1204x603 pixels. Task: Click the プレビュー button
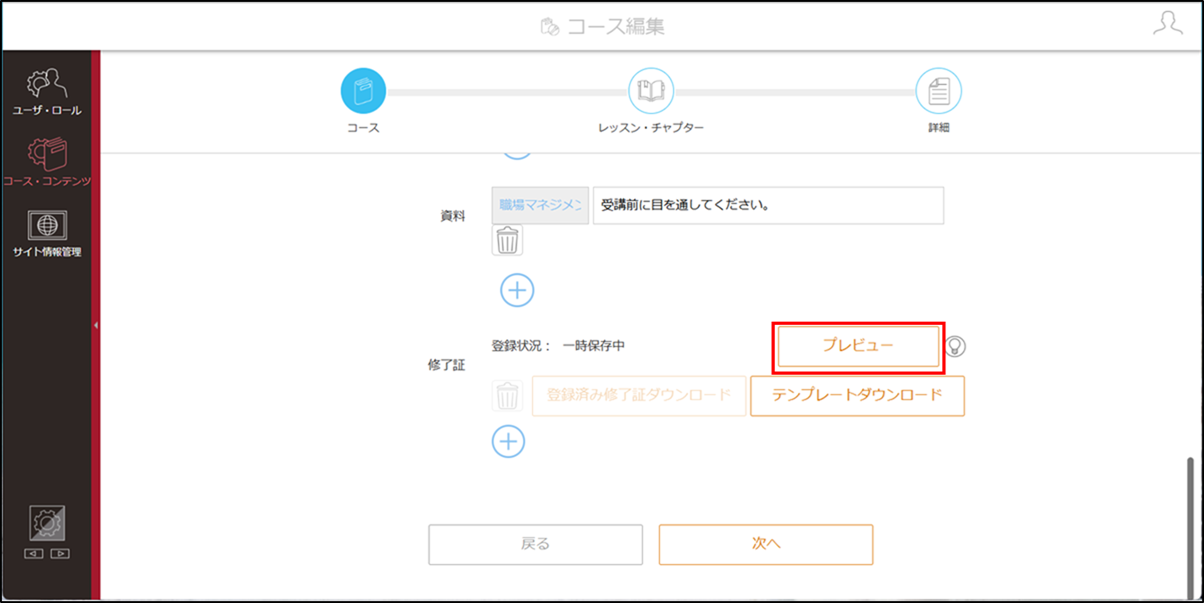point(858,345)
